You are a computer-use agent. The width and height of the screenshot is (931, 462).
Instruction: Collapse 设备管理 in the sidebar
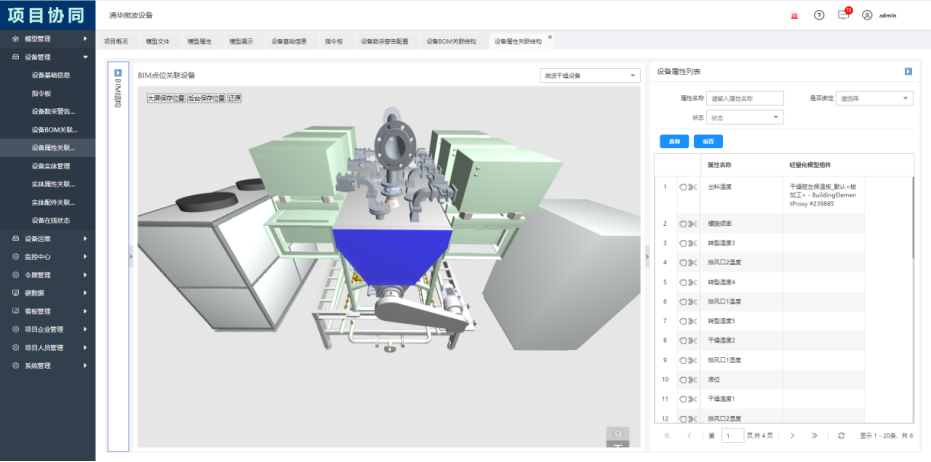pyautogui.click(x=48, y=57)
